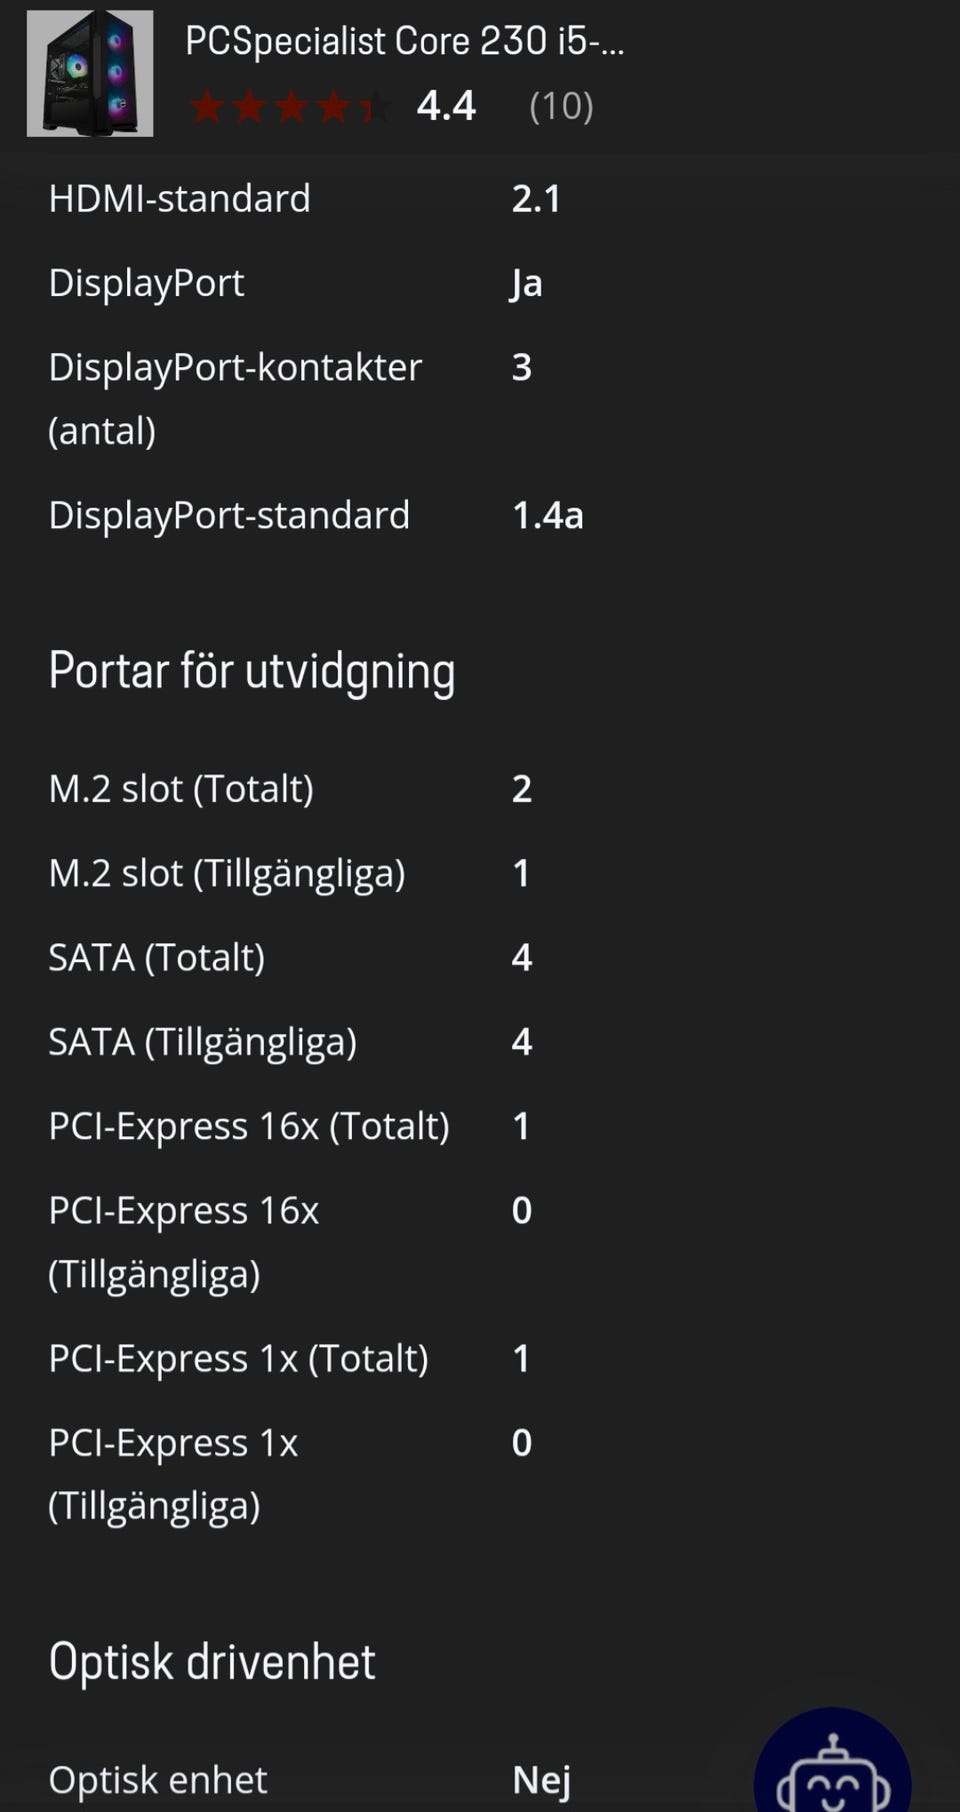The width and height of the screenshot is (960, 1812).
Task: Select the HDMI-standard specification row
Action: (180, 198)
